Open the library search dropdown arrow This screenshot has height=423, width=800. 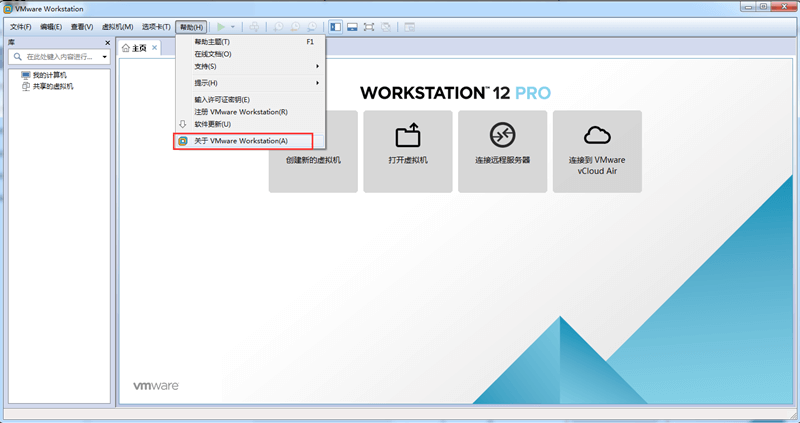coord(105,57)
